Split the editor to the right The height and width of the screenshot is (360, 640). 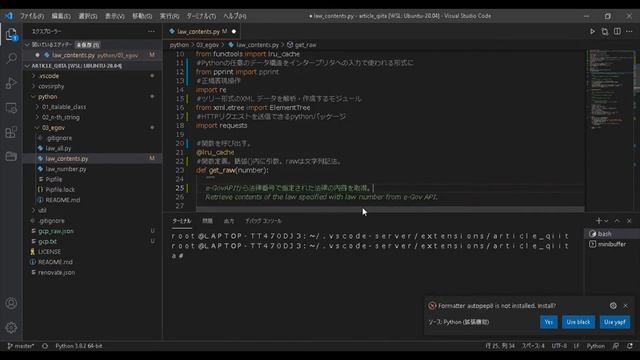click(617, 31)
